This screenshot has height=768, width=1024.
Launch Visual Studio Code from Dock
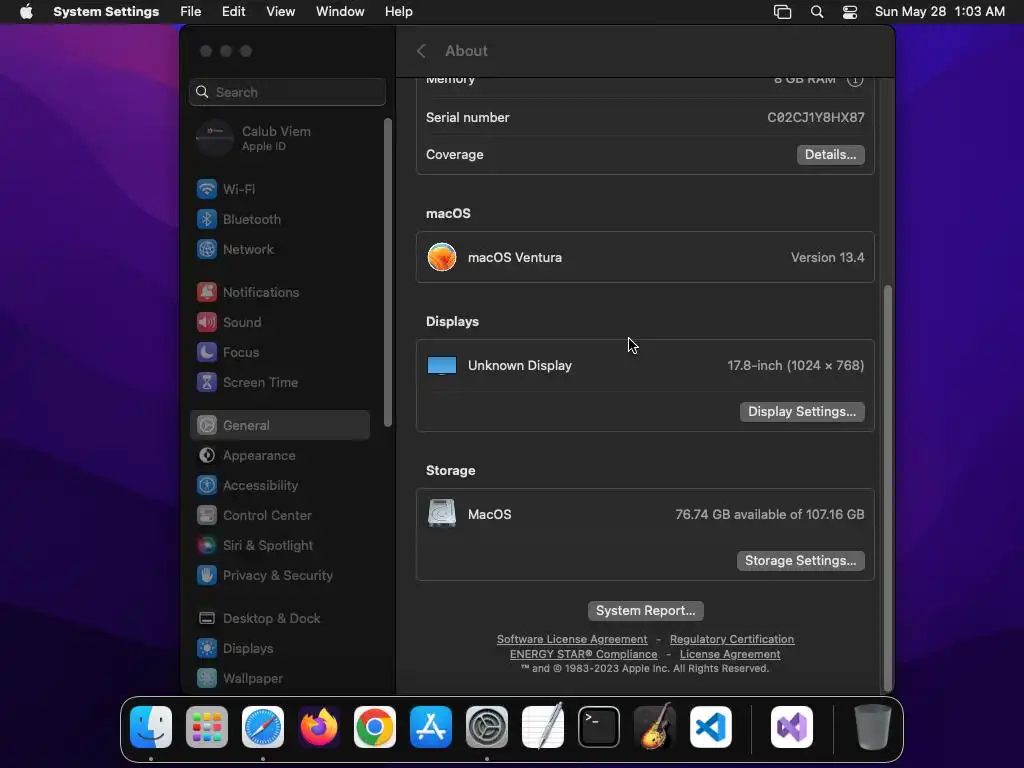[x=711, y=727]
